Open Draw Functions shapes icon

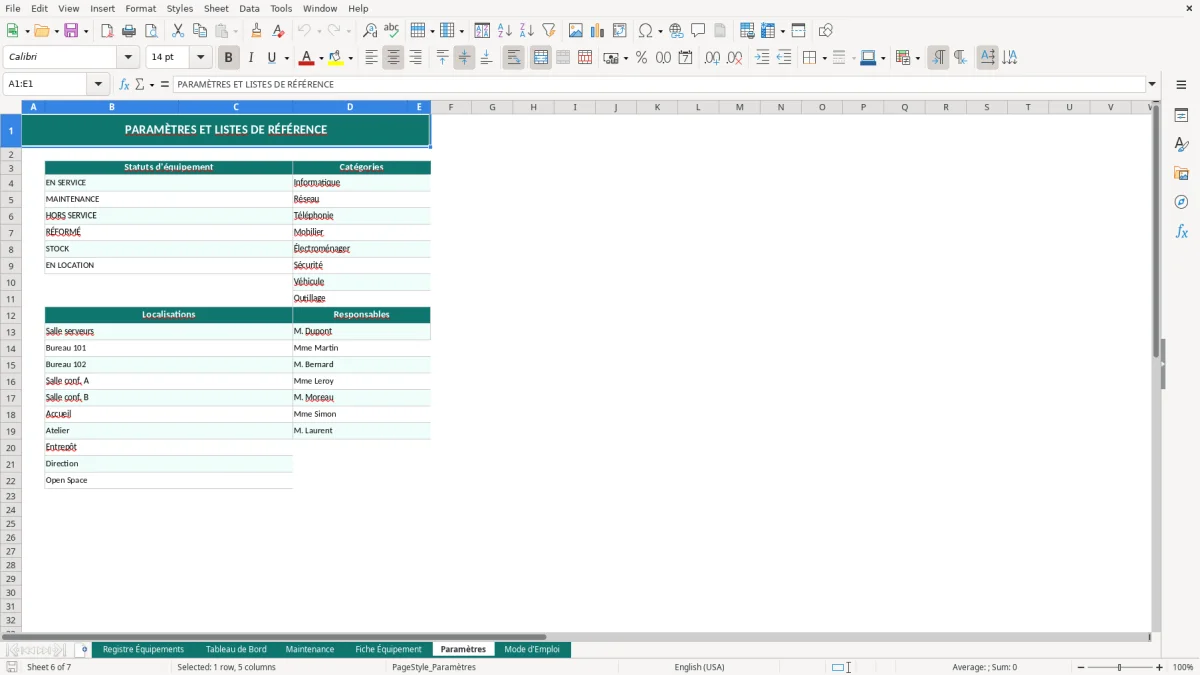click(x=826, y=31)
